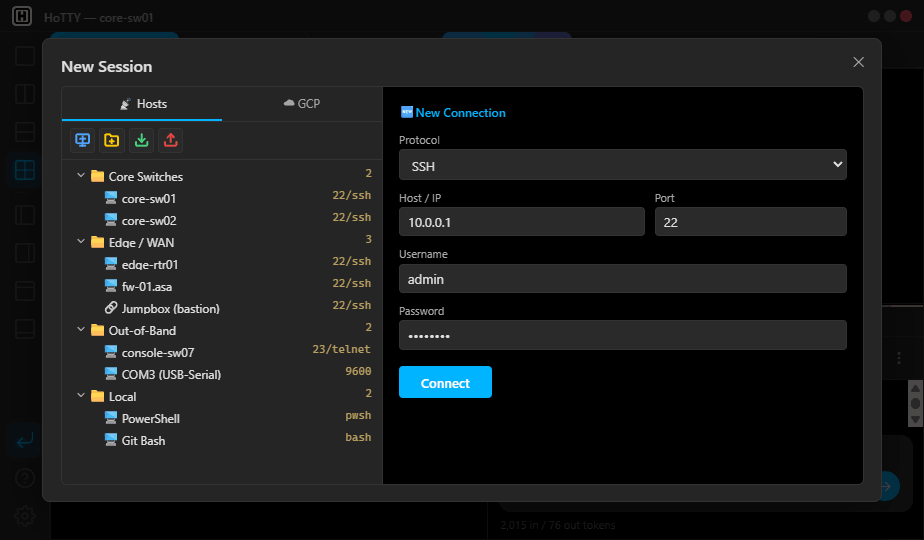Image resolution: width=924 pixels, height=540 pixels.
Task: Click the Host / IP input field
Action: click(522, 222)
